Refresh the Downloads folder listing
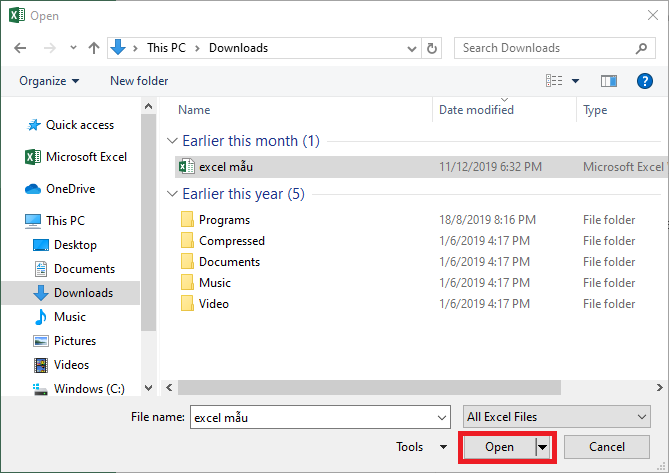 click(432, 48)
